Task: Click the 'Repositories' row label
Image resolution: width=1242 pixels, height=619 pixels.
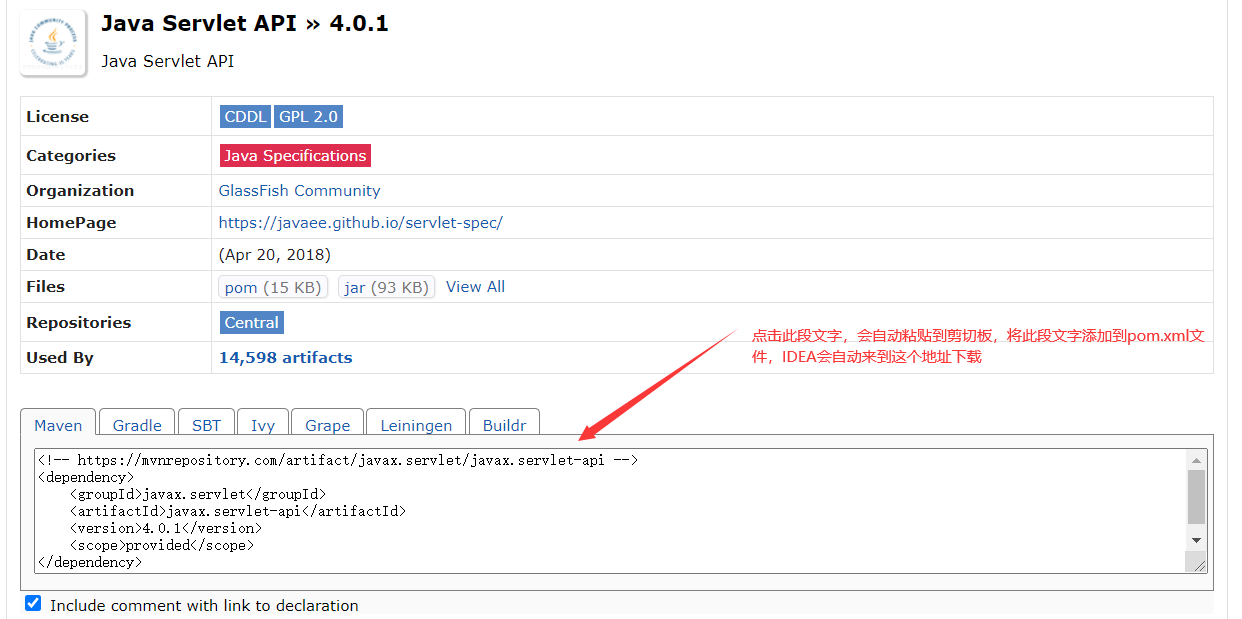Action: (x=79, y=322)
